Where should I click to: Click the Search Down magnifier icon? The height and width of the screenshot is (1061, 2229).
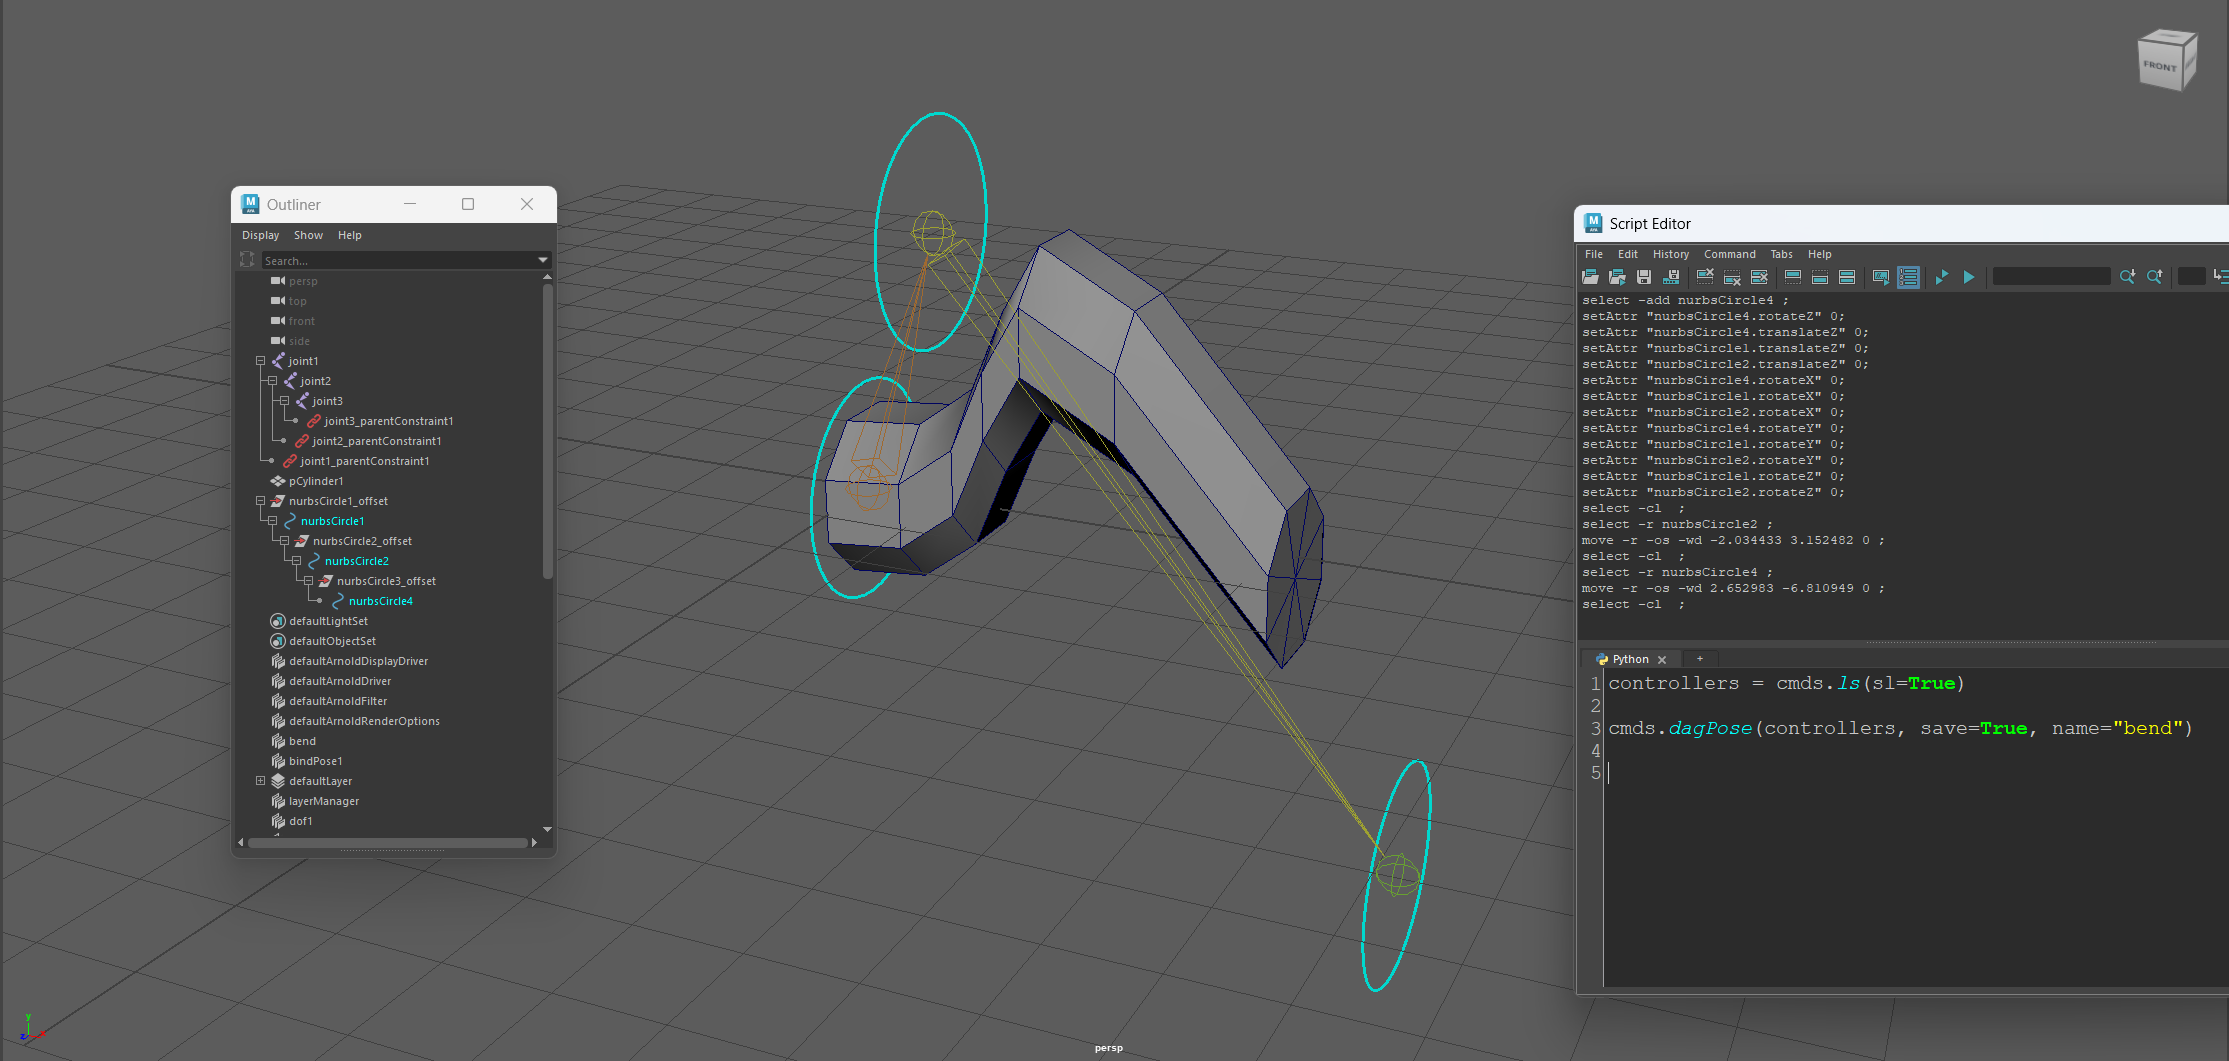pos(2127,277)
